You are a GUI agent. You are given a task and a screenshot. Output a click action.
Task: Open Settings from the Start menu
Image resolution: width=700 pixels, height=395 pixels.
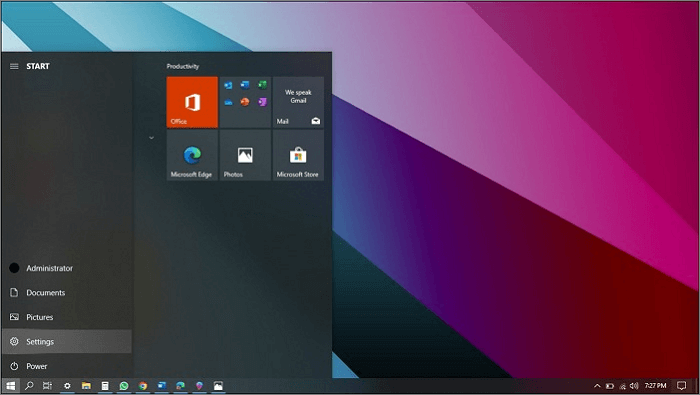pyautogui.click(x=67, y=342)
